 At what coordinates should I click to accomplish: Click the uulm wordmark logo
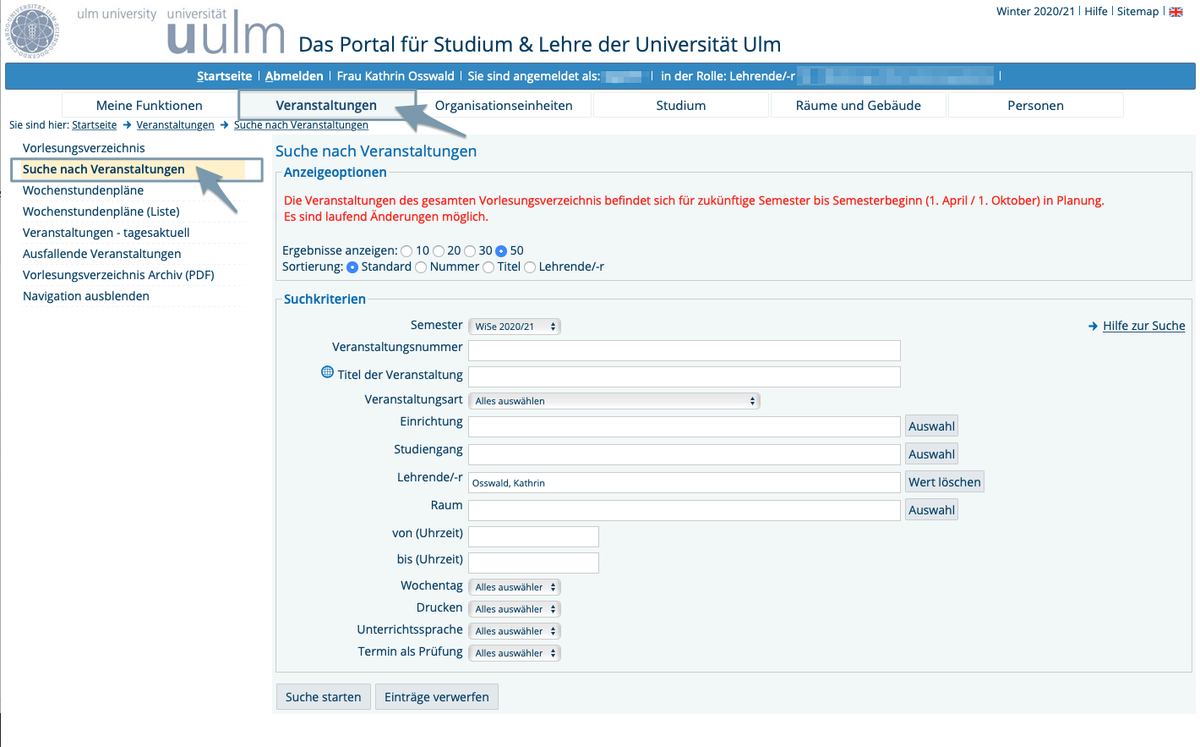click(x=226, y=32)
